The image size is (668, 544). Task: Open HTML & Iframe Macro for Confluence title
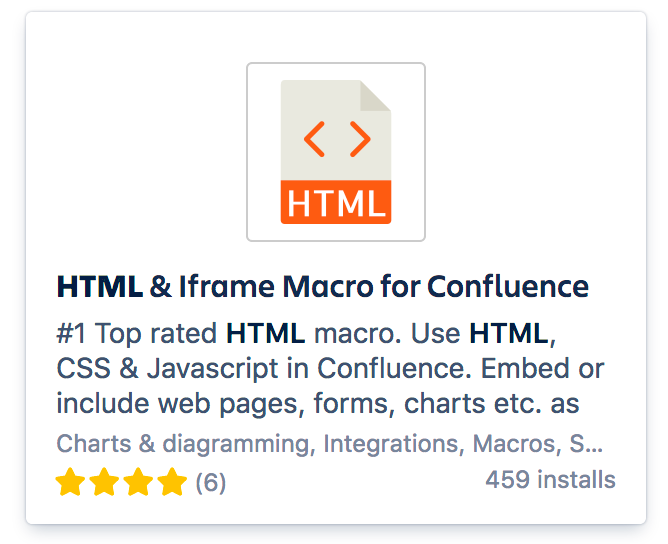pyautogui.click(x=322, y=286)
